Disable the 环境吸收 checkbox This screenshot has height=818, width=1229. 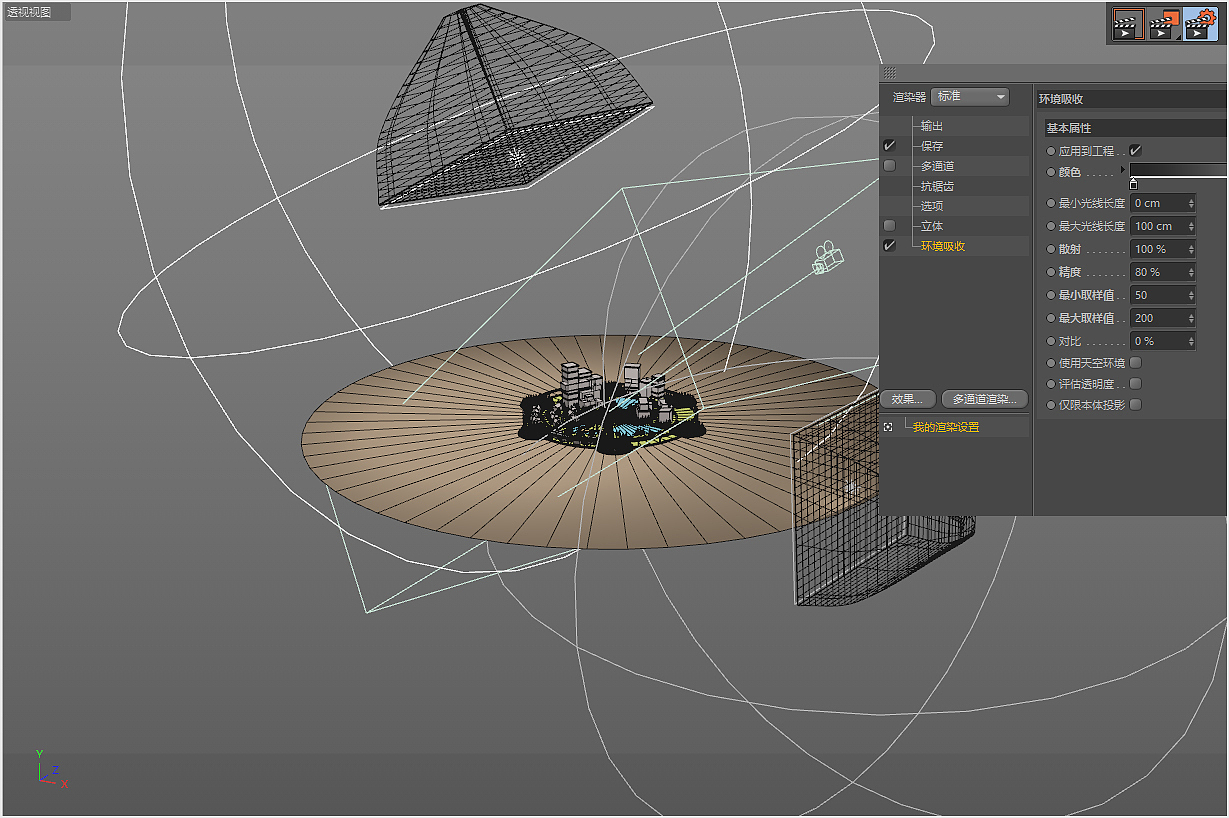click(890, 246)
